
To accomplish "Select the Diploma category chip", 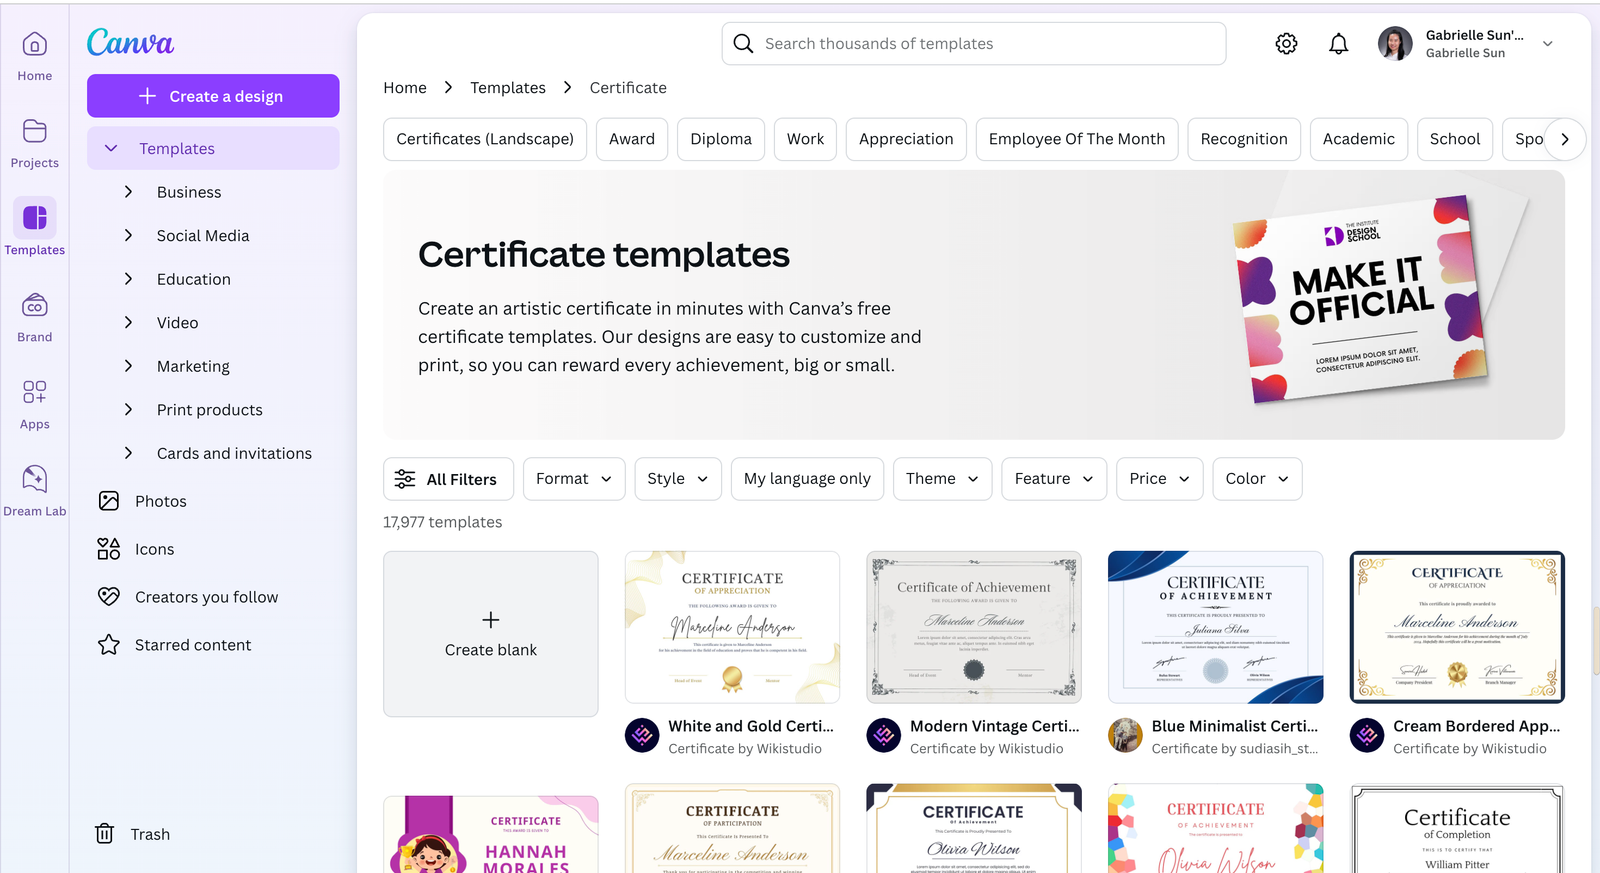I will [x=720, y=139].
